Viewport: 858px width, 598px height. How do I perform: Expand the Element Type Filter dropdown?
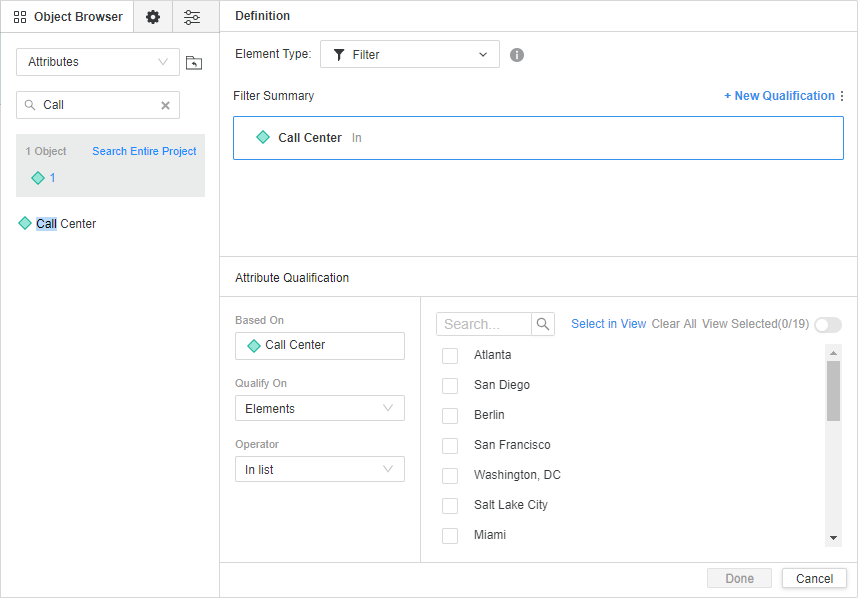[410, 55]
